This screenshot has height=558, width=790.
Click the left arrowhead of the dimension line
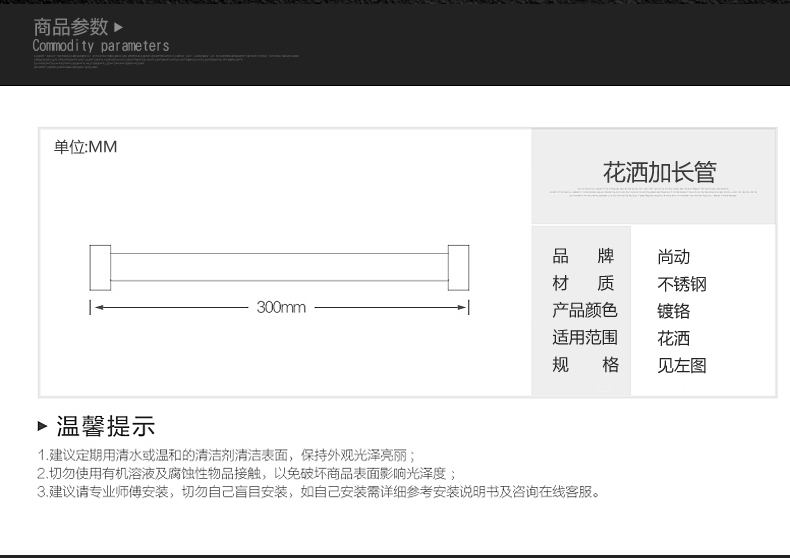click(98, 307)
